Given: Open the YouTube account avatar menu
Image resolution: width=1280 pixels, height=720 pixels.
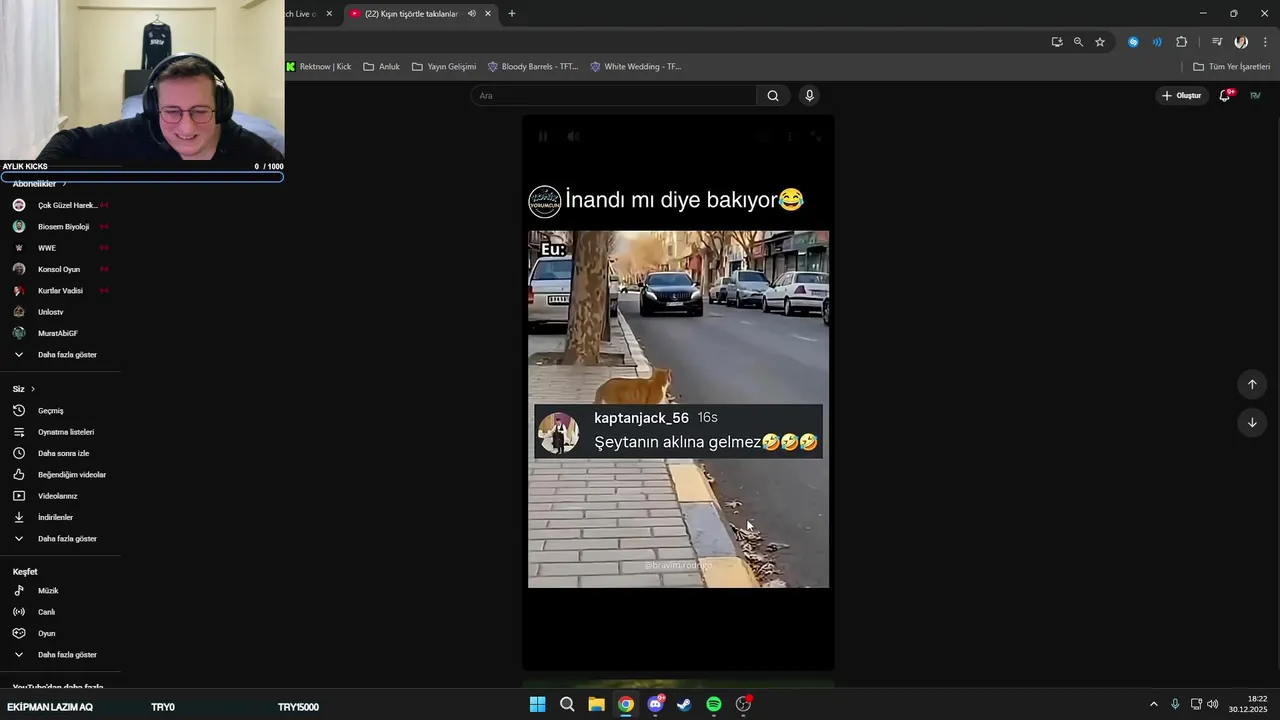Looking at the screenshot, I should pyautogui.click(x=1255, y=96).
